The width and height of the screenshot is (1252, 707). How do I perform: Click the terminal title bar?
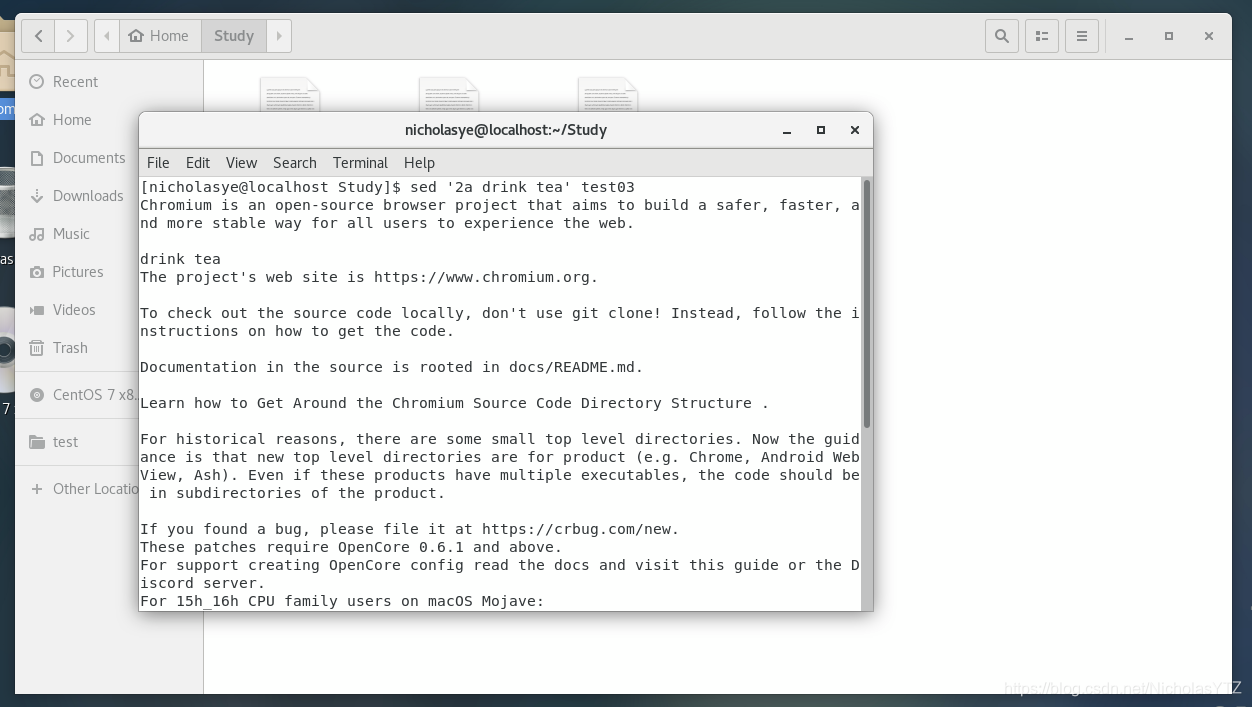click(505, 130)
